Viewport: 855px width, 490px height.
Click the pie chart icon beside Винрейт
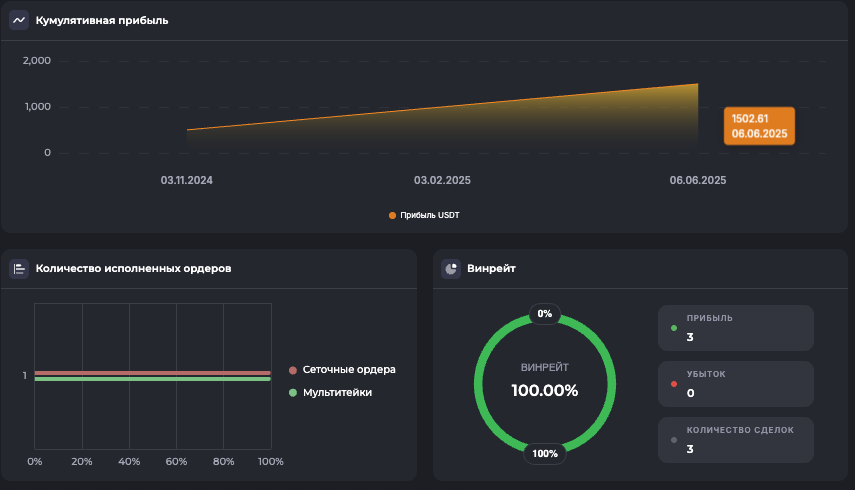(451, 268)
